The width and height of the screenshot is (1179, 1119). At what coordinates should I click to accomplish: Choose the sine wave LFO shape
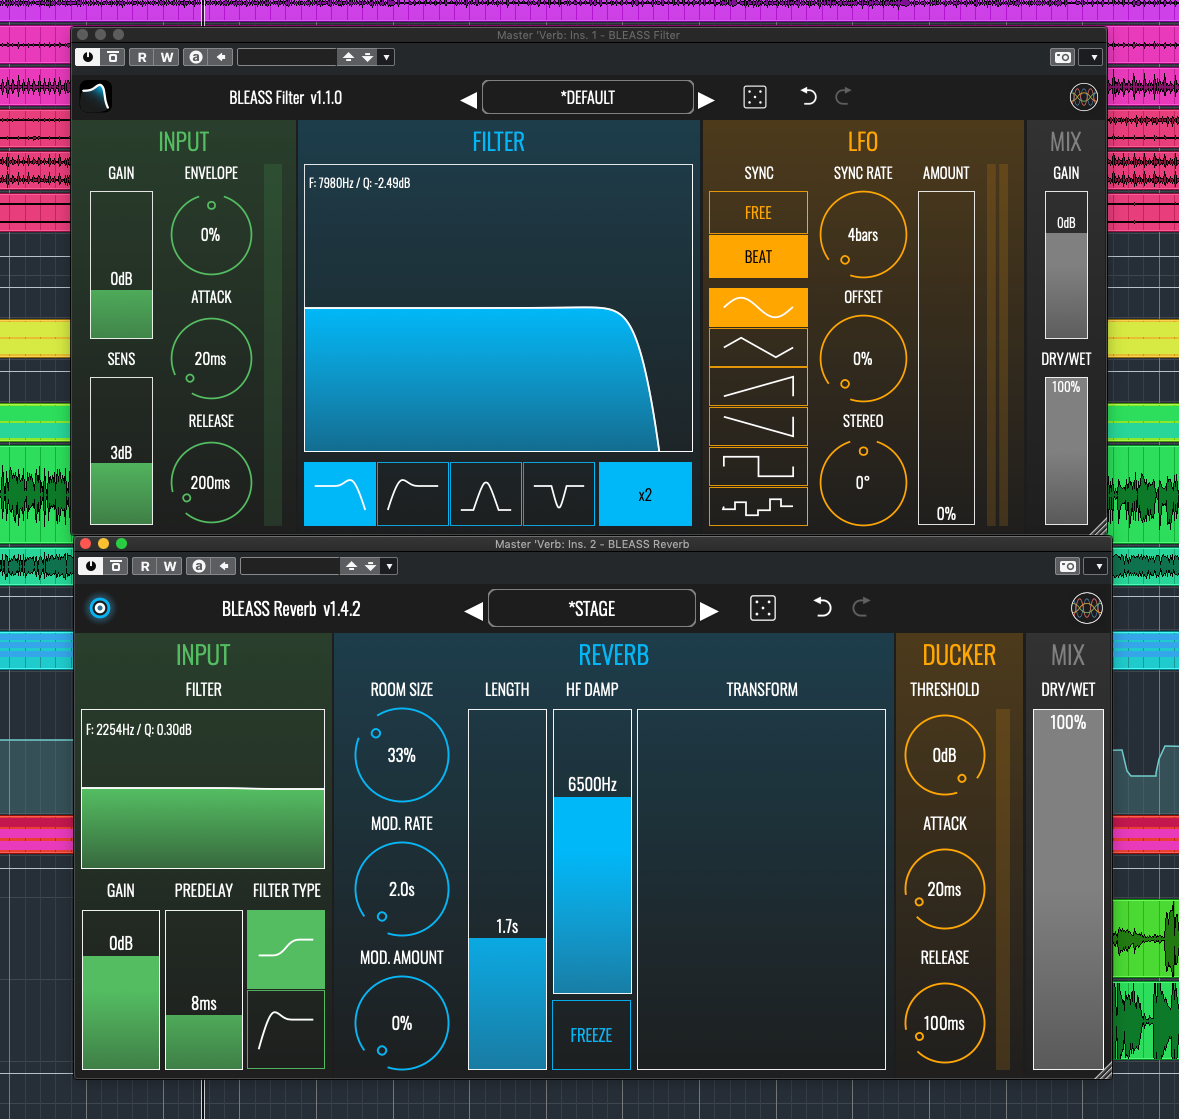[758, 307]
